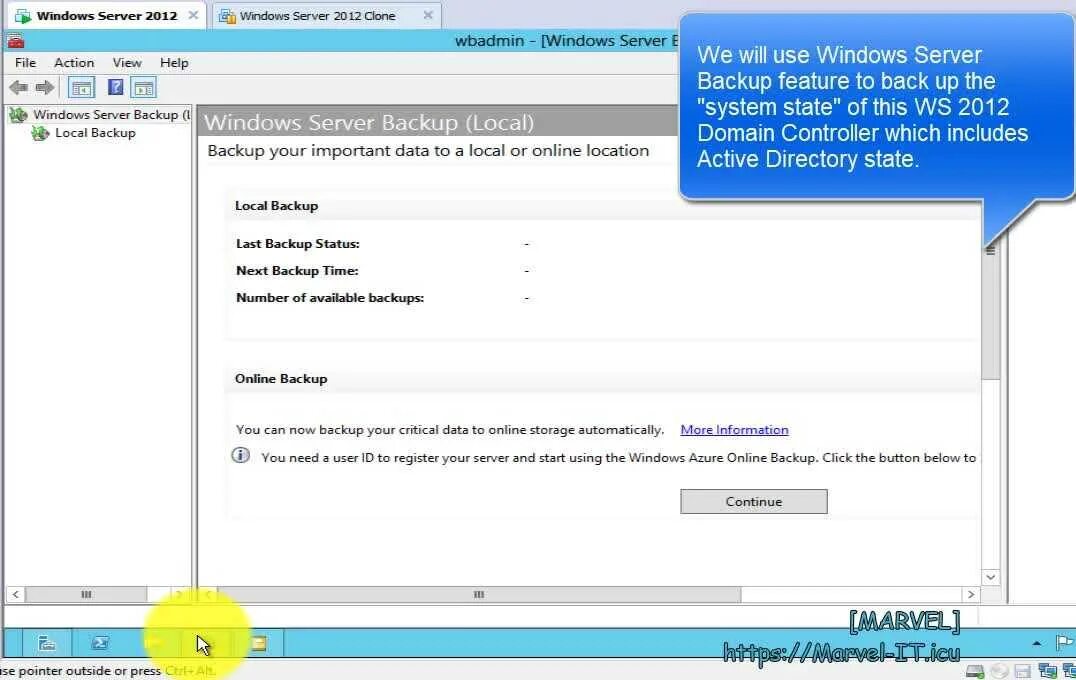Viewport: 1076px width, 680px height.
Task: Open help with the question mark icon
Action: [115, 87]
